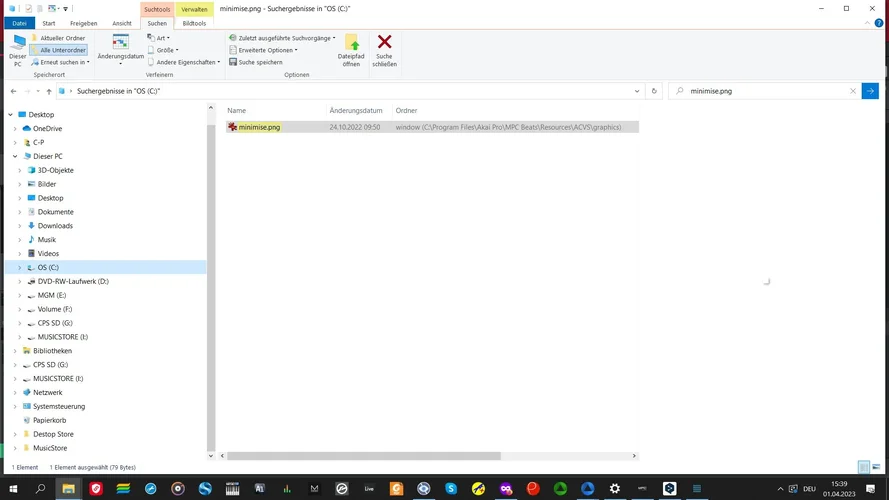Expand the Bibliotheken tree node
This screenshot has height=500, width=889.
tap(15, 351)
